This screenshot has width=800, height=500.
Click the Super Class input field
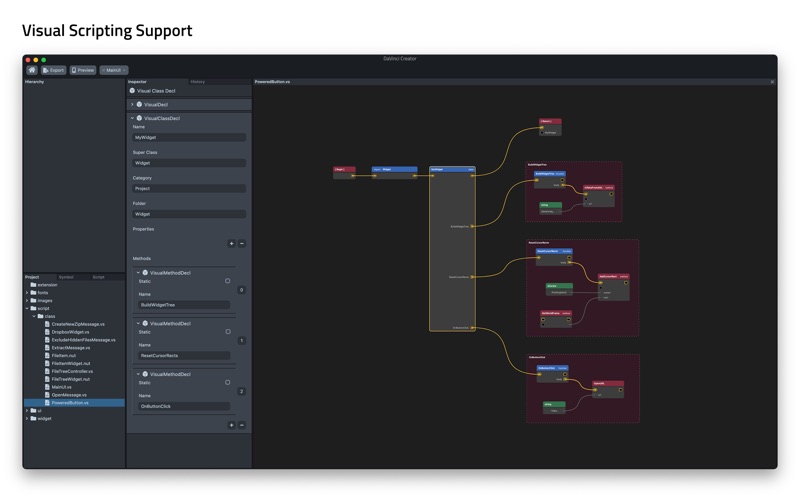click(189, 163)
